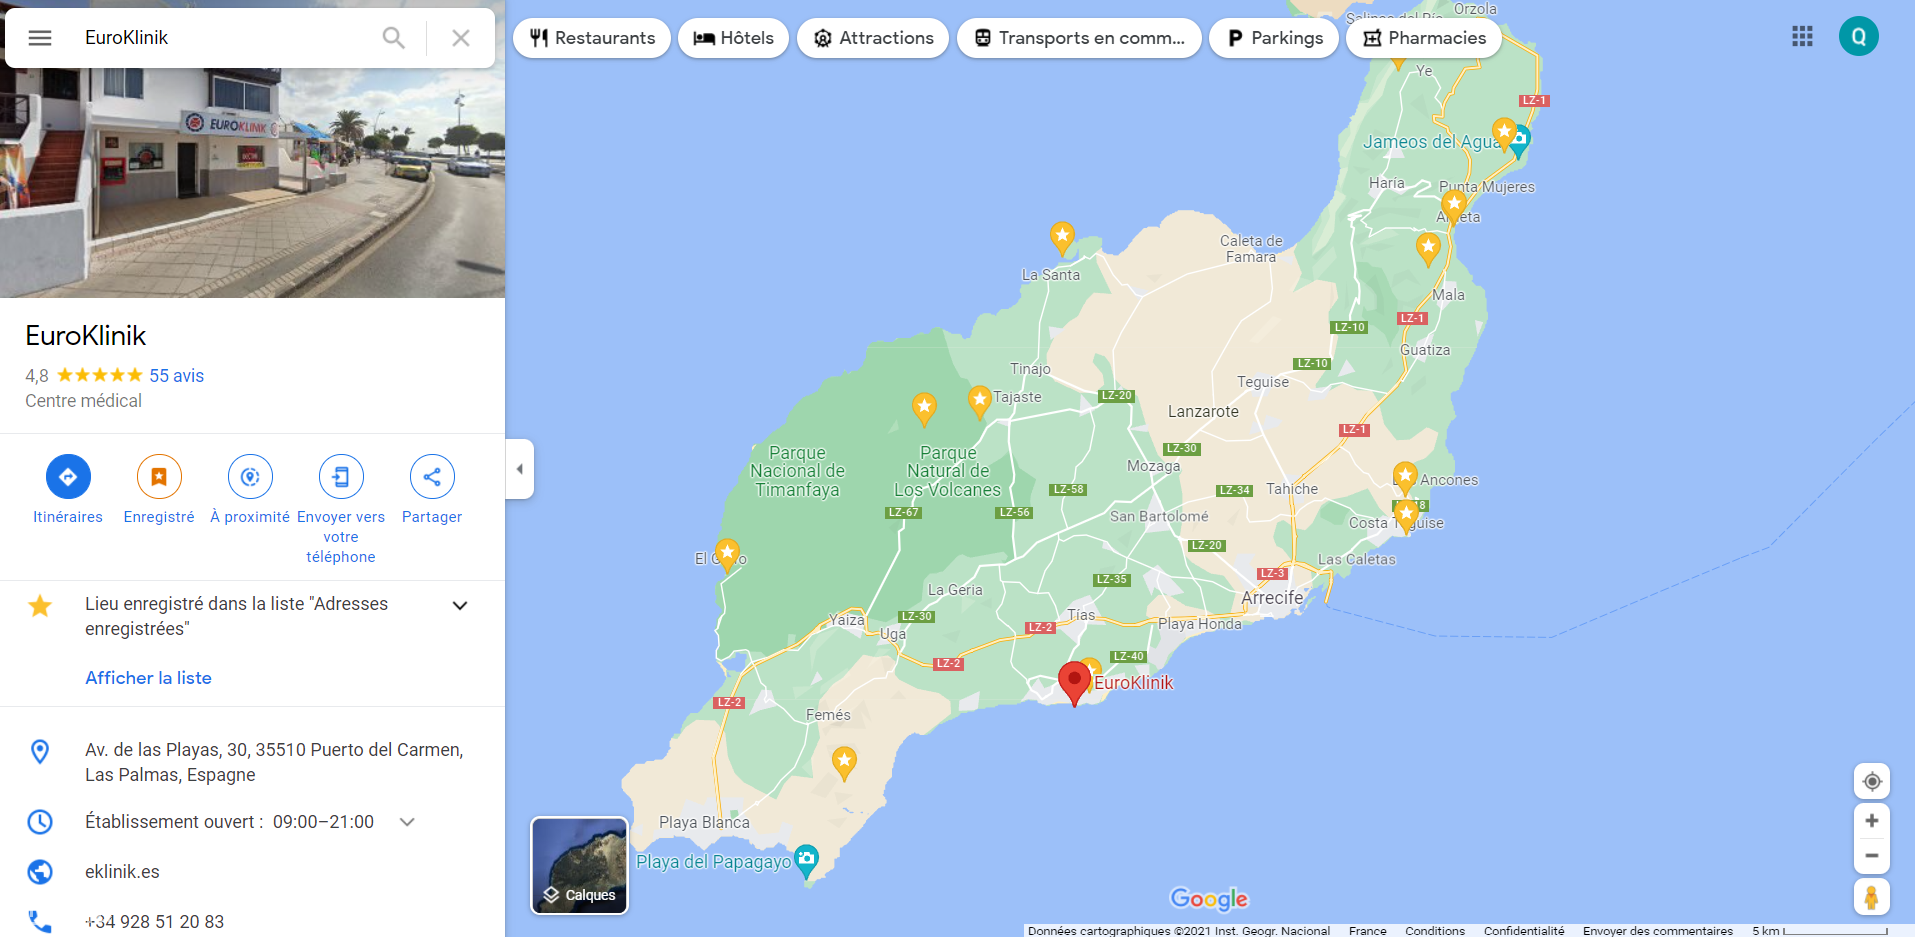Click the phone number +34 928 51 20 83
1915x937 pixels.
(x=154, y=922)
